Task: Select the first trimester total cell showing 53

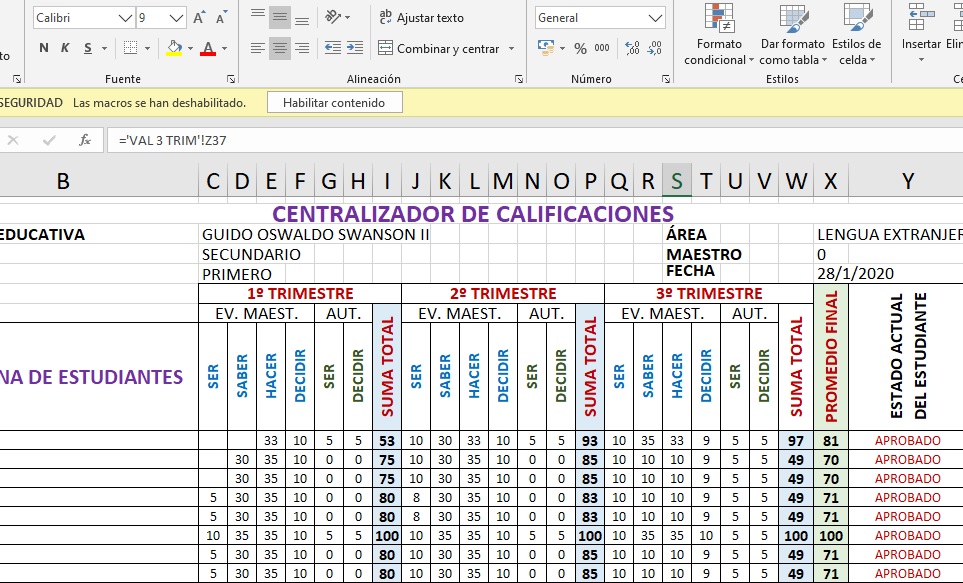Action: [x=387, y=440]
